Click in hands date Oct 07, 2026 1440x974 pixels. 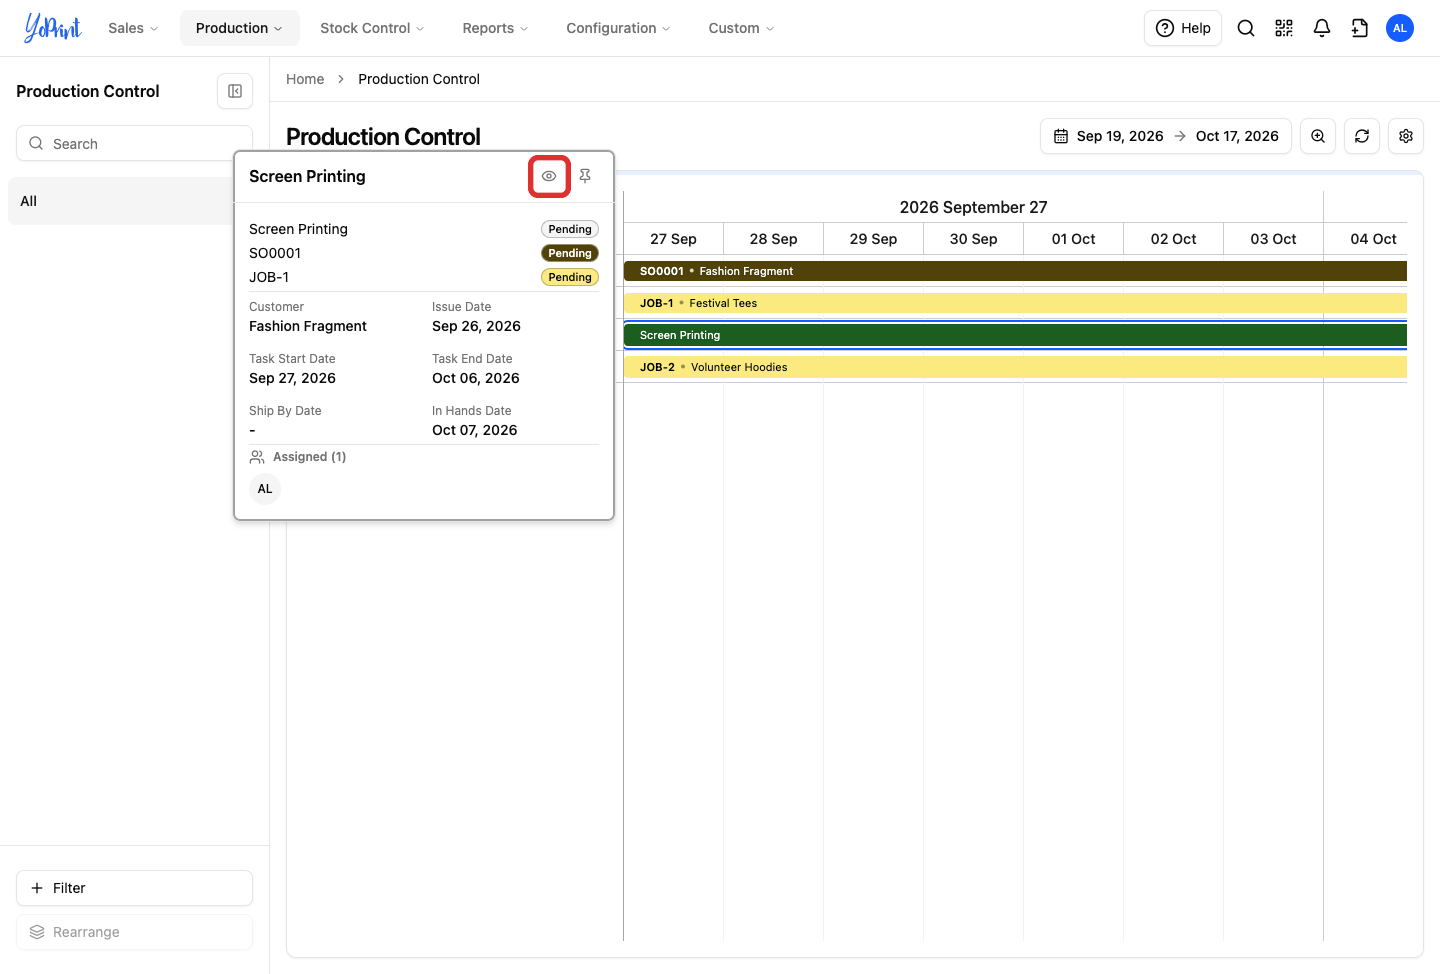(x=475, y=430)
